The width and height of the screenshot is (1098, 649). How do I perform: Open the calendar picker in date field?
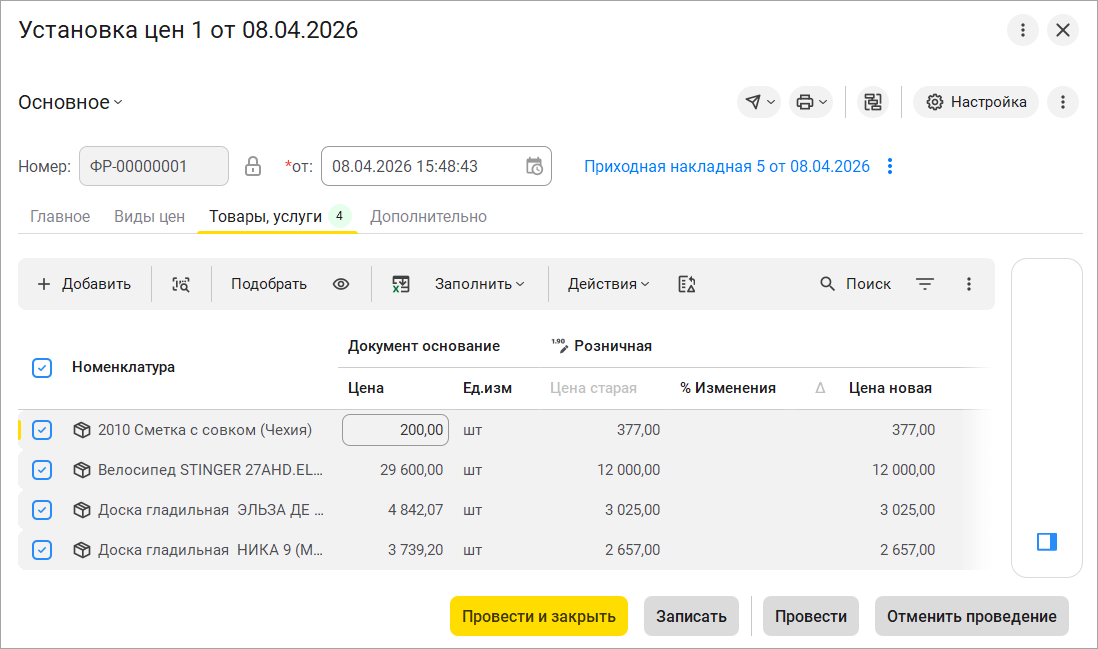pos(535,166)
